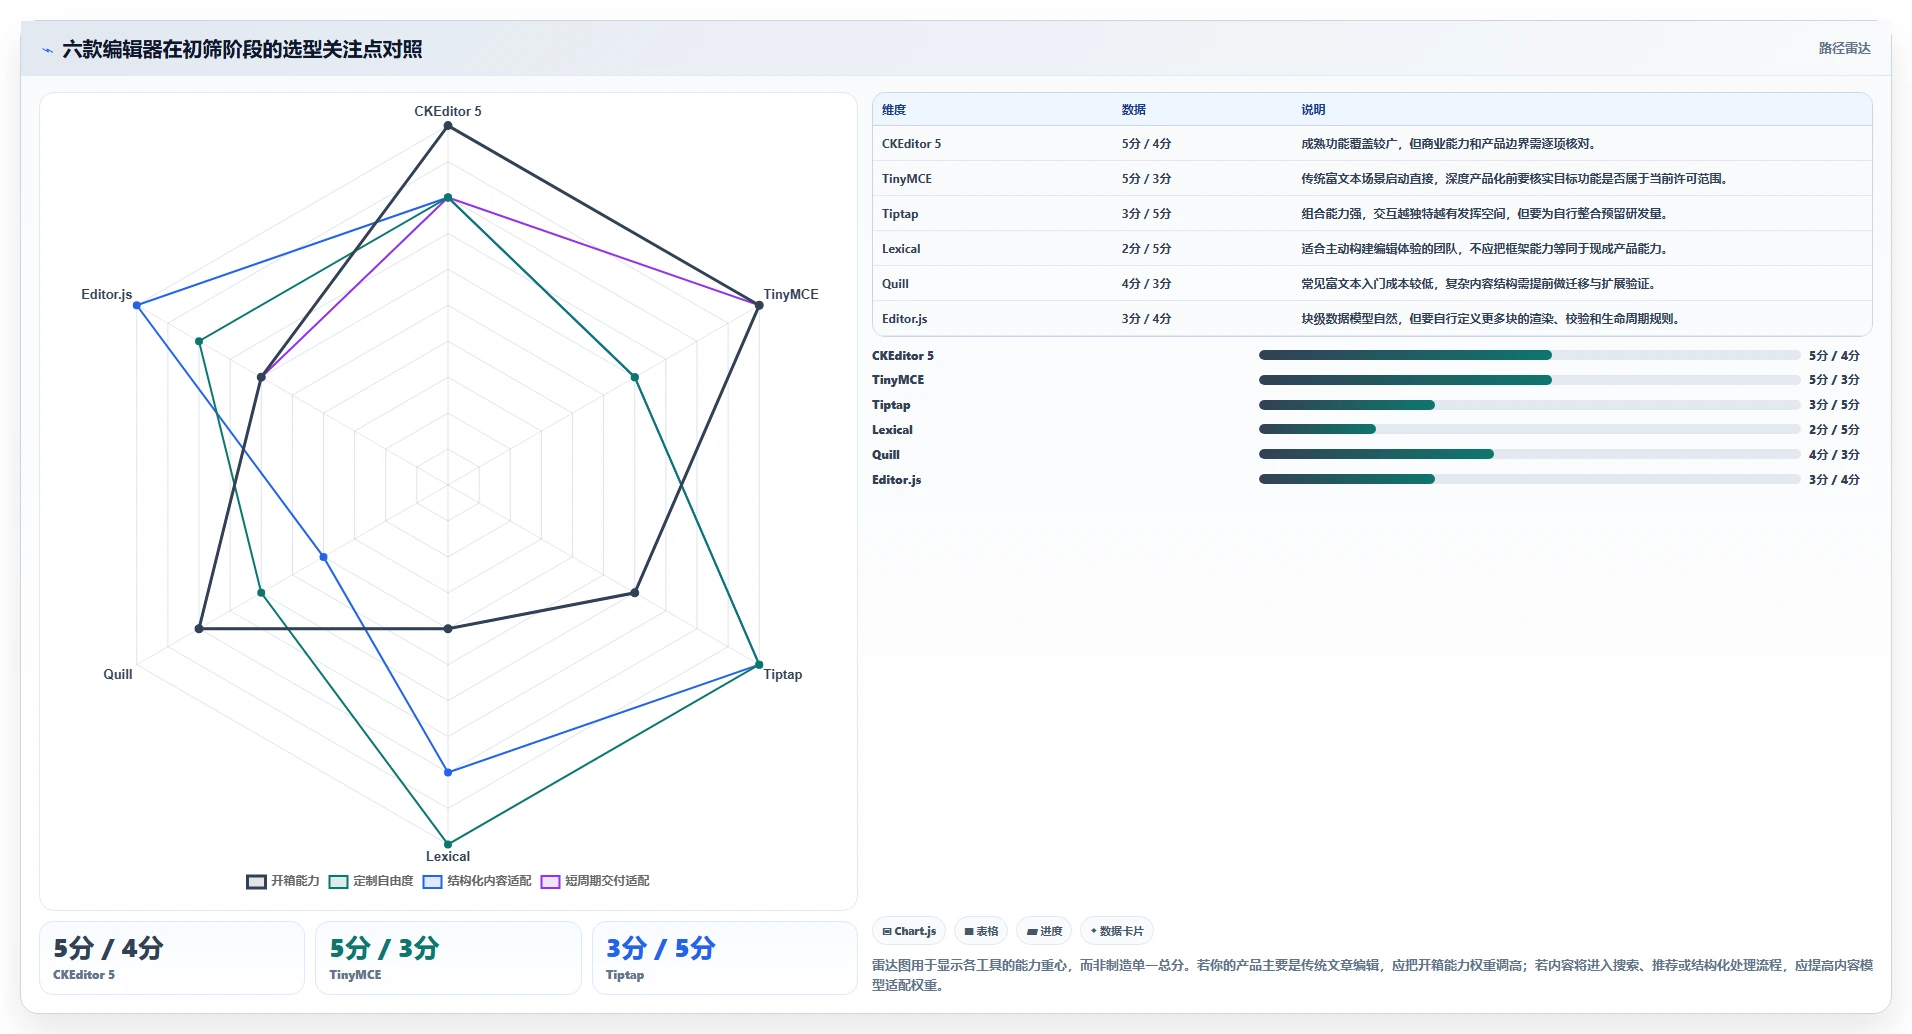Select the CKEditor 5 table row name
This screenshot has height=1034, width=1912.
(911, 144)
